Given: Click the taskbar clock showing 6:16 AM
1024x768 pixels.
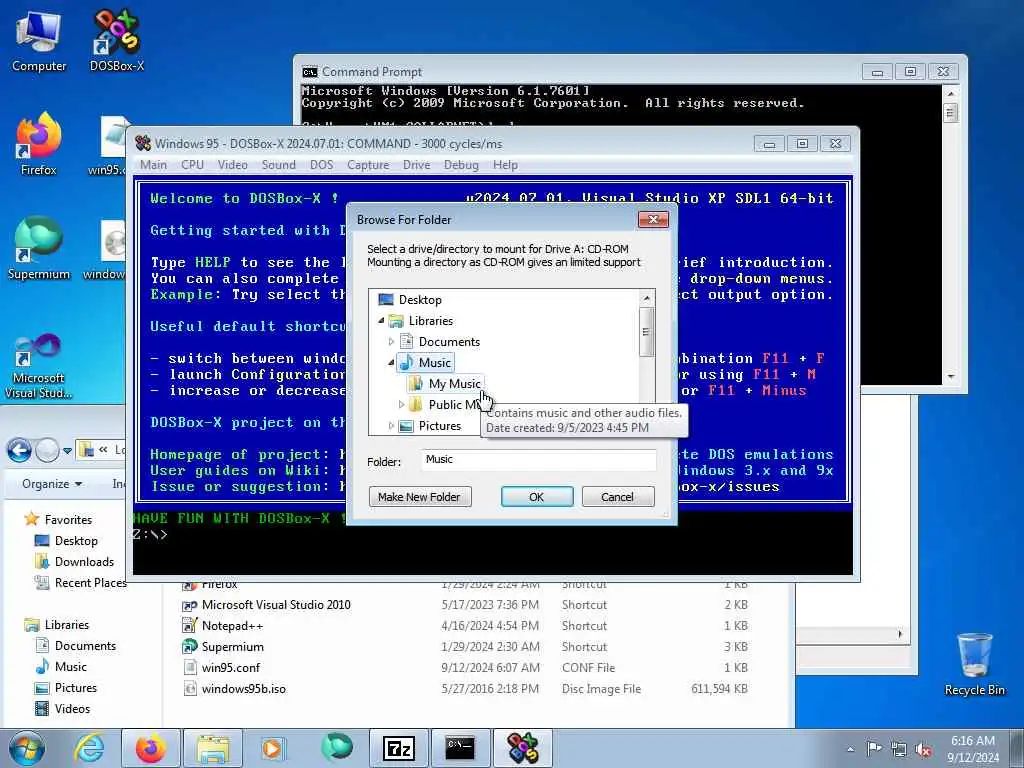Looking at the screenshot, I should [973, 749].
